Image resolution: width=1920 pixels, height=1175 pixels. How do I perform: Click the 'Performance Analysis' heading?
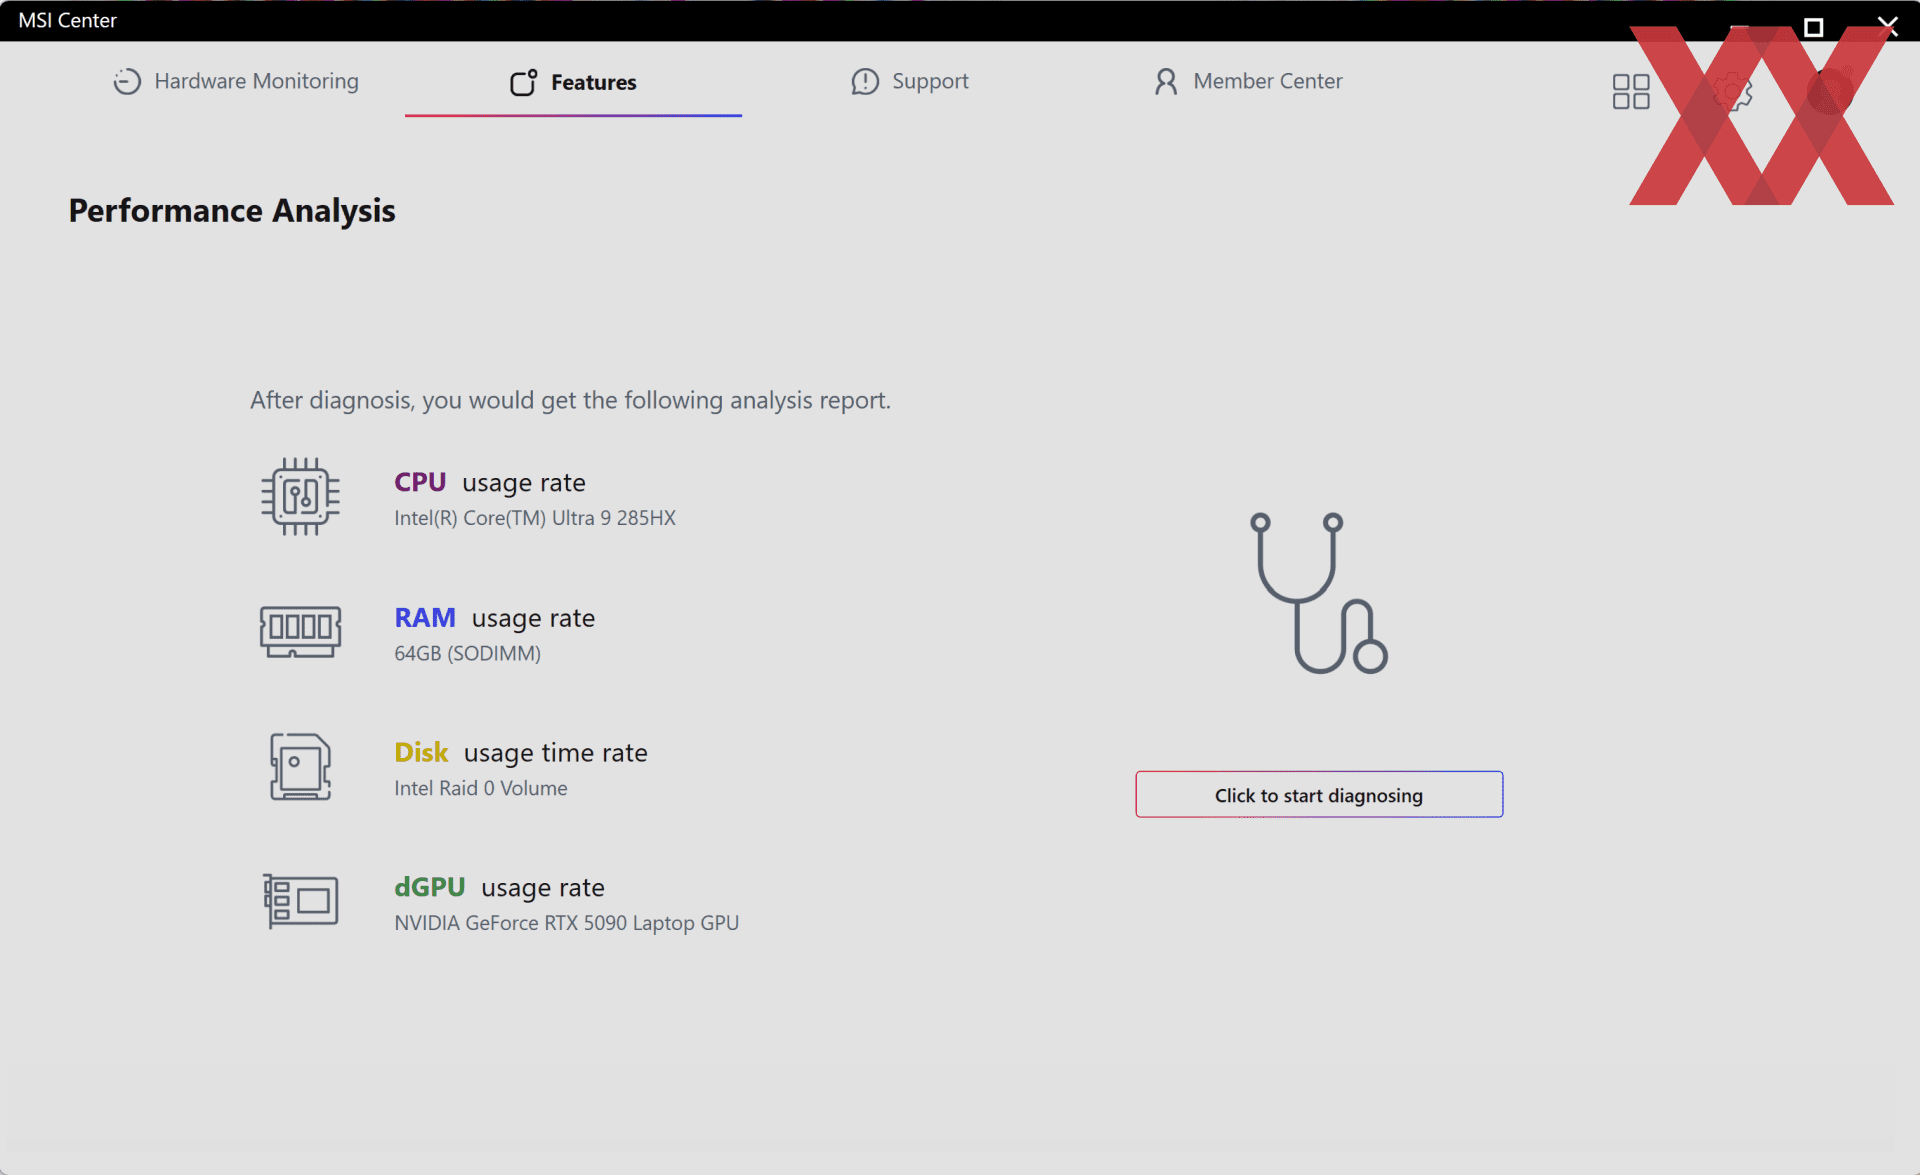(x=232, y=211)
